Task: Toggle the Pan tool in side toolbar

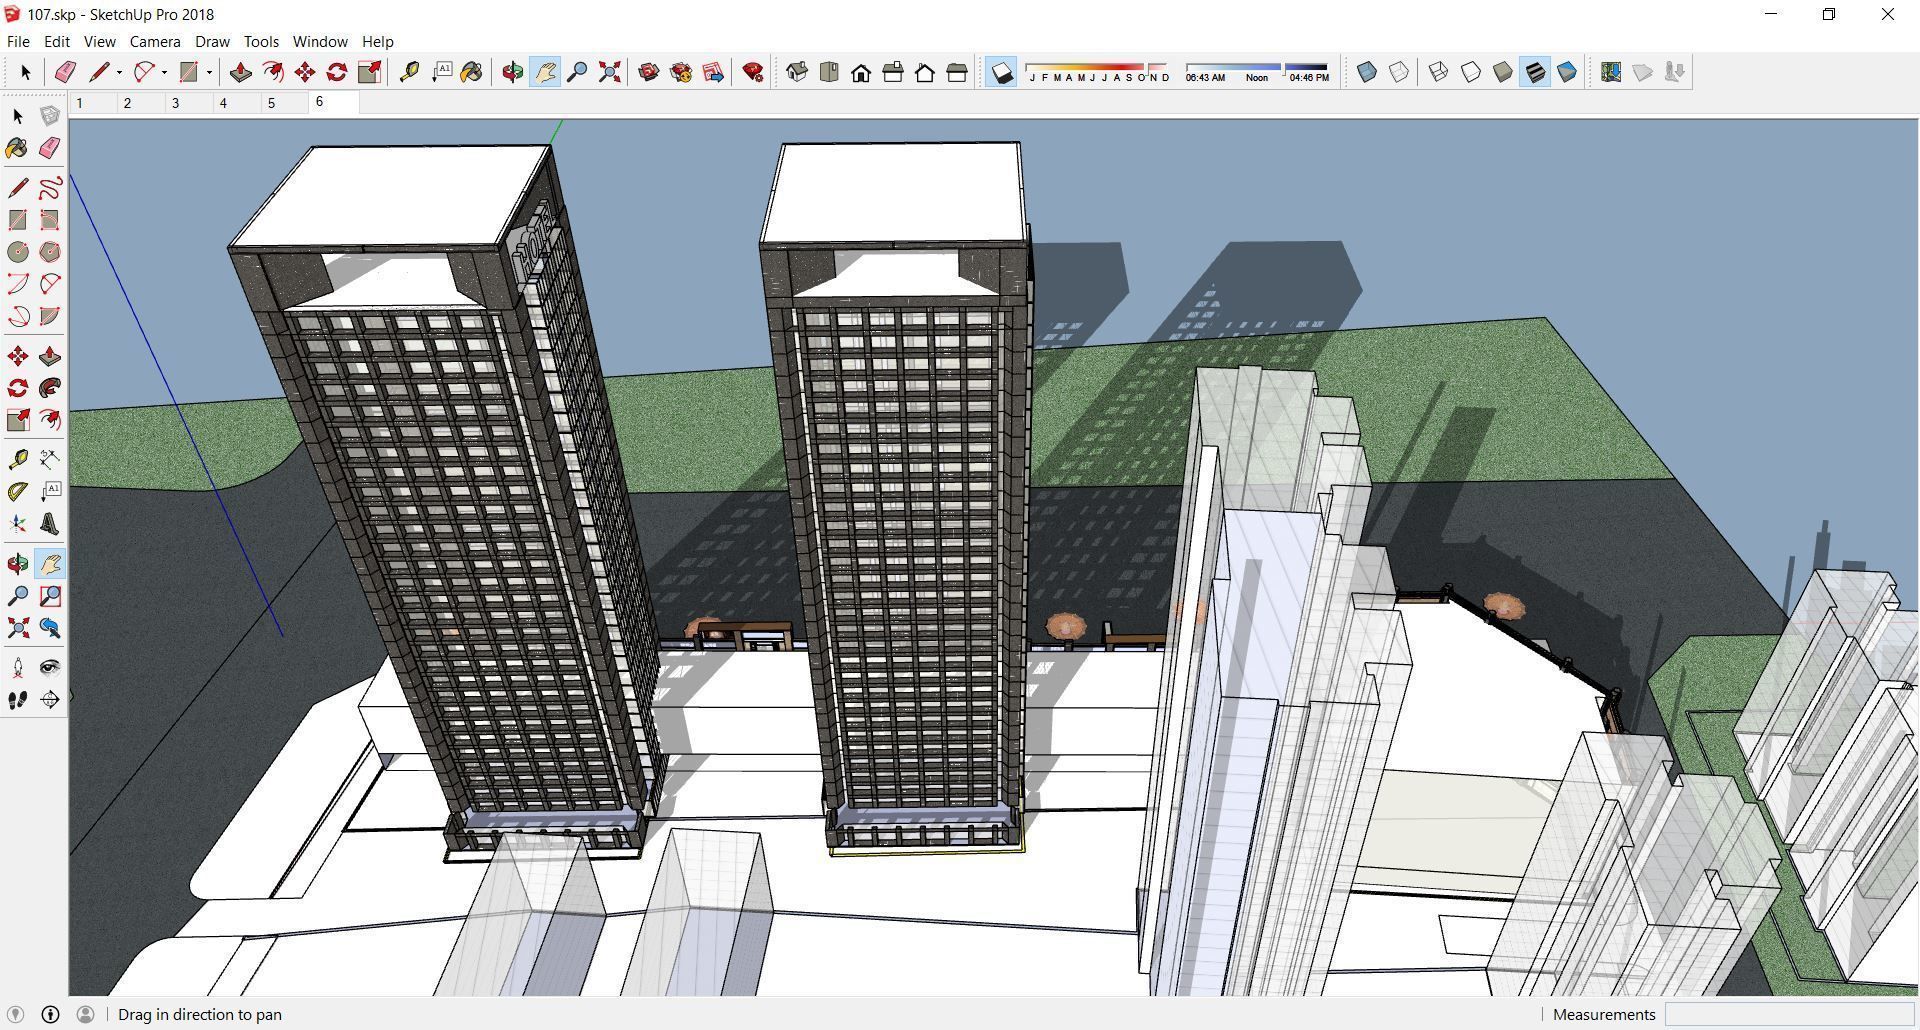Action: (50, 564)
